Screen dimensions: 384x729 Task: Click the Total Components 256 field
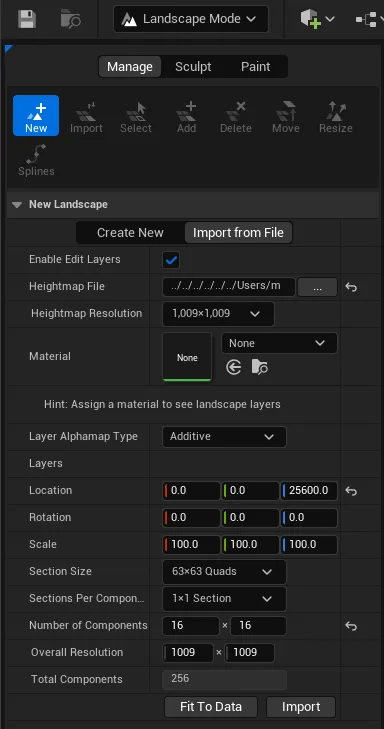pos(225,679)
